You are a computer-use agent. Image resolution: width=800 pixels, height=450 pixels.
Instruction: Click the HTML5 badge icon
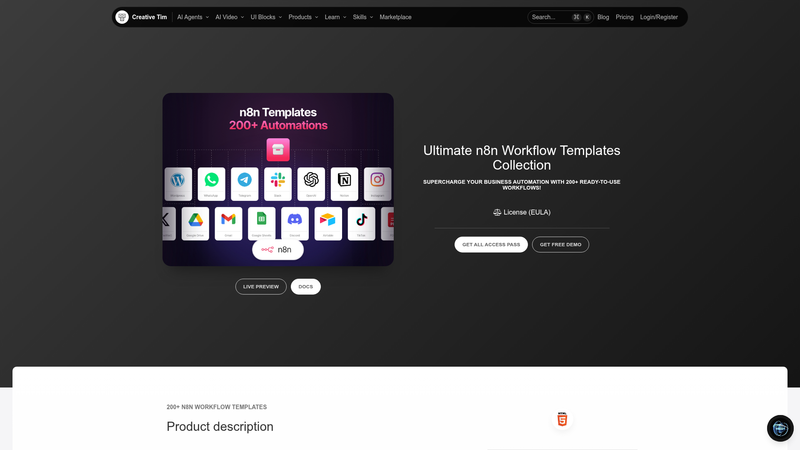coord(562,419)
